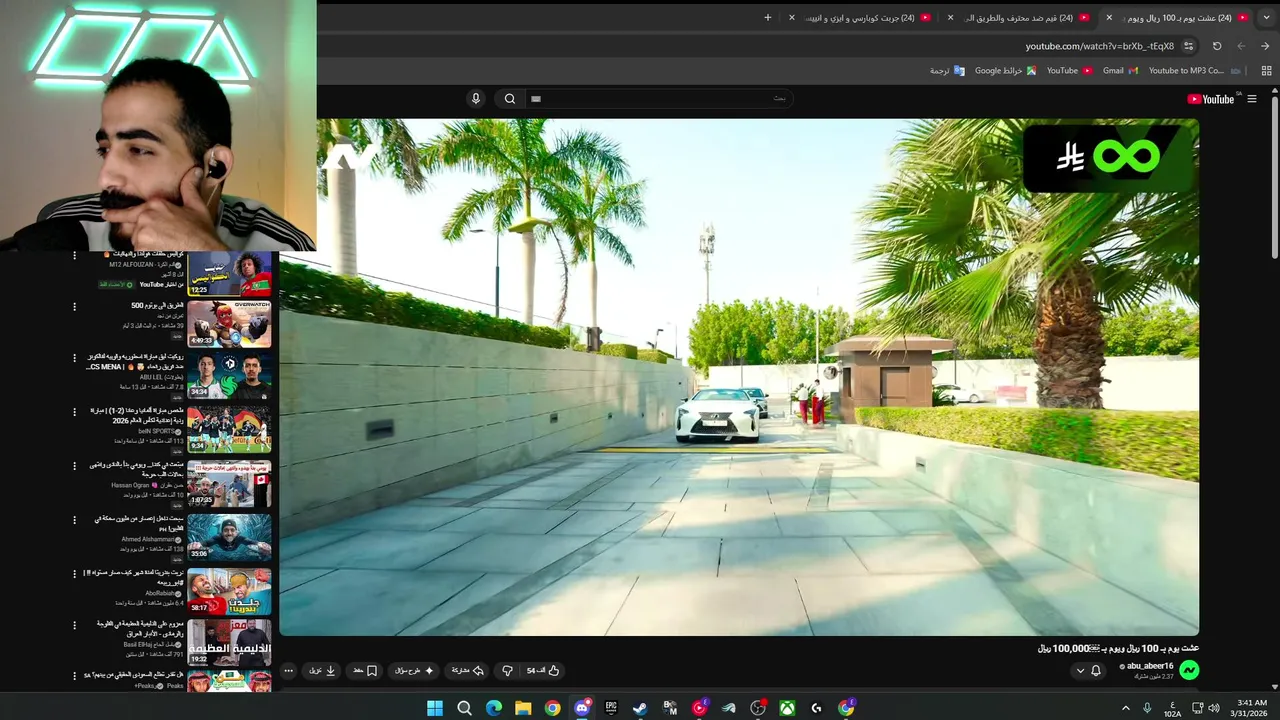The image size is (1280, 720).
Task: Open Discord from the taskbar
Action: coord(582,708)
